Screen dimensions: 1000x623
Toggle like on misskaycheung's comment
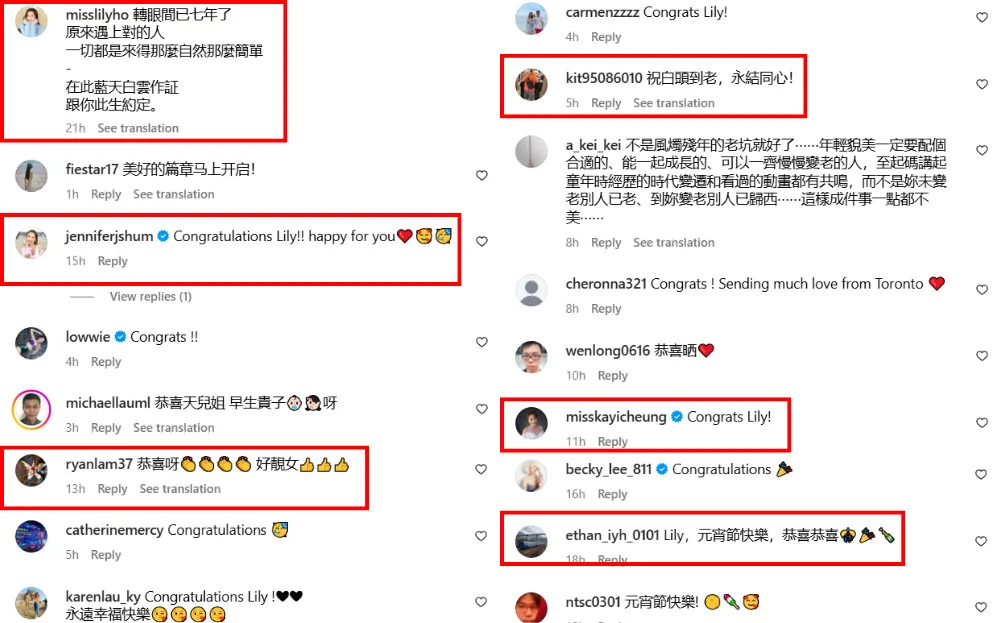coord(982,423)
